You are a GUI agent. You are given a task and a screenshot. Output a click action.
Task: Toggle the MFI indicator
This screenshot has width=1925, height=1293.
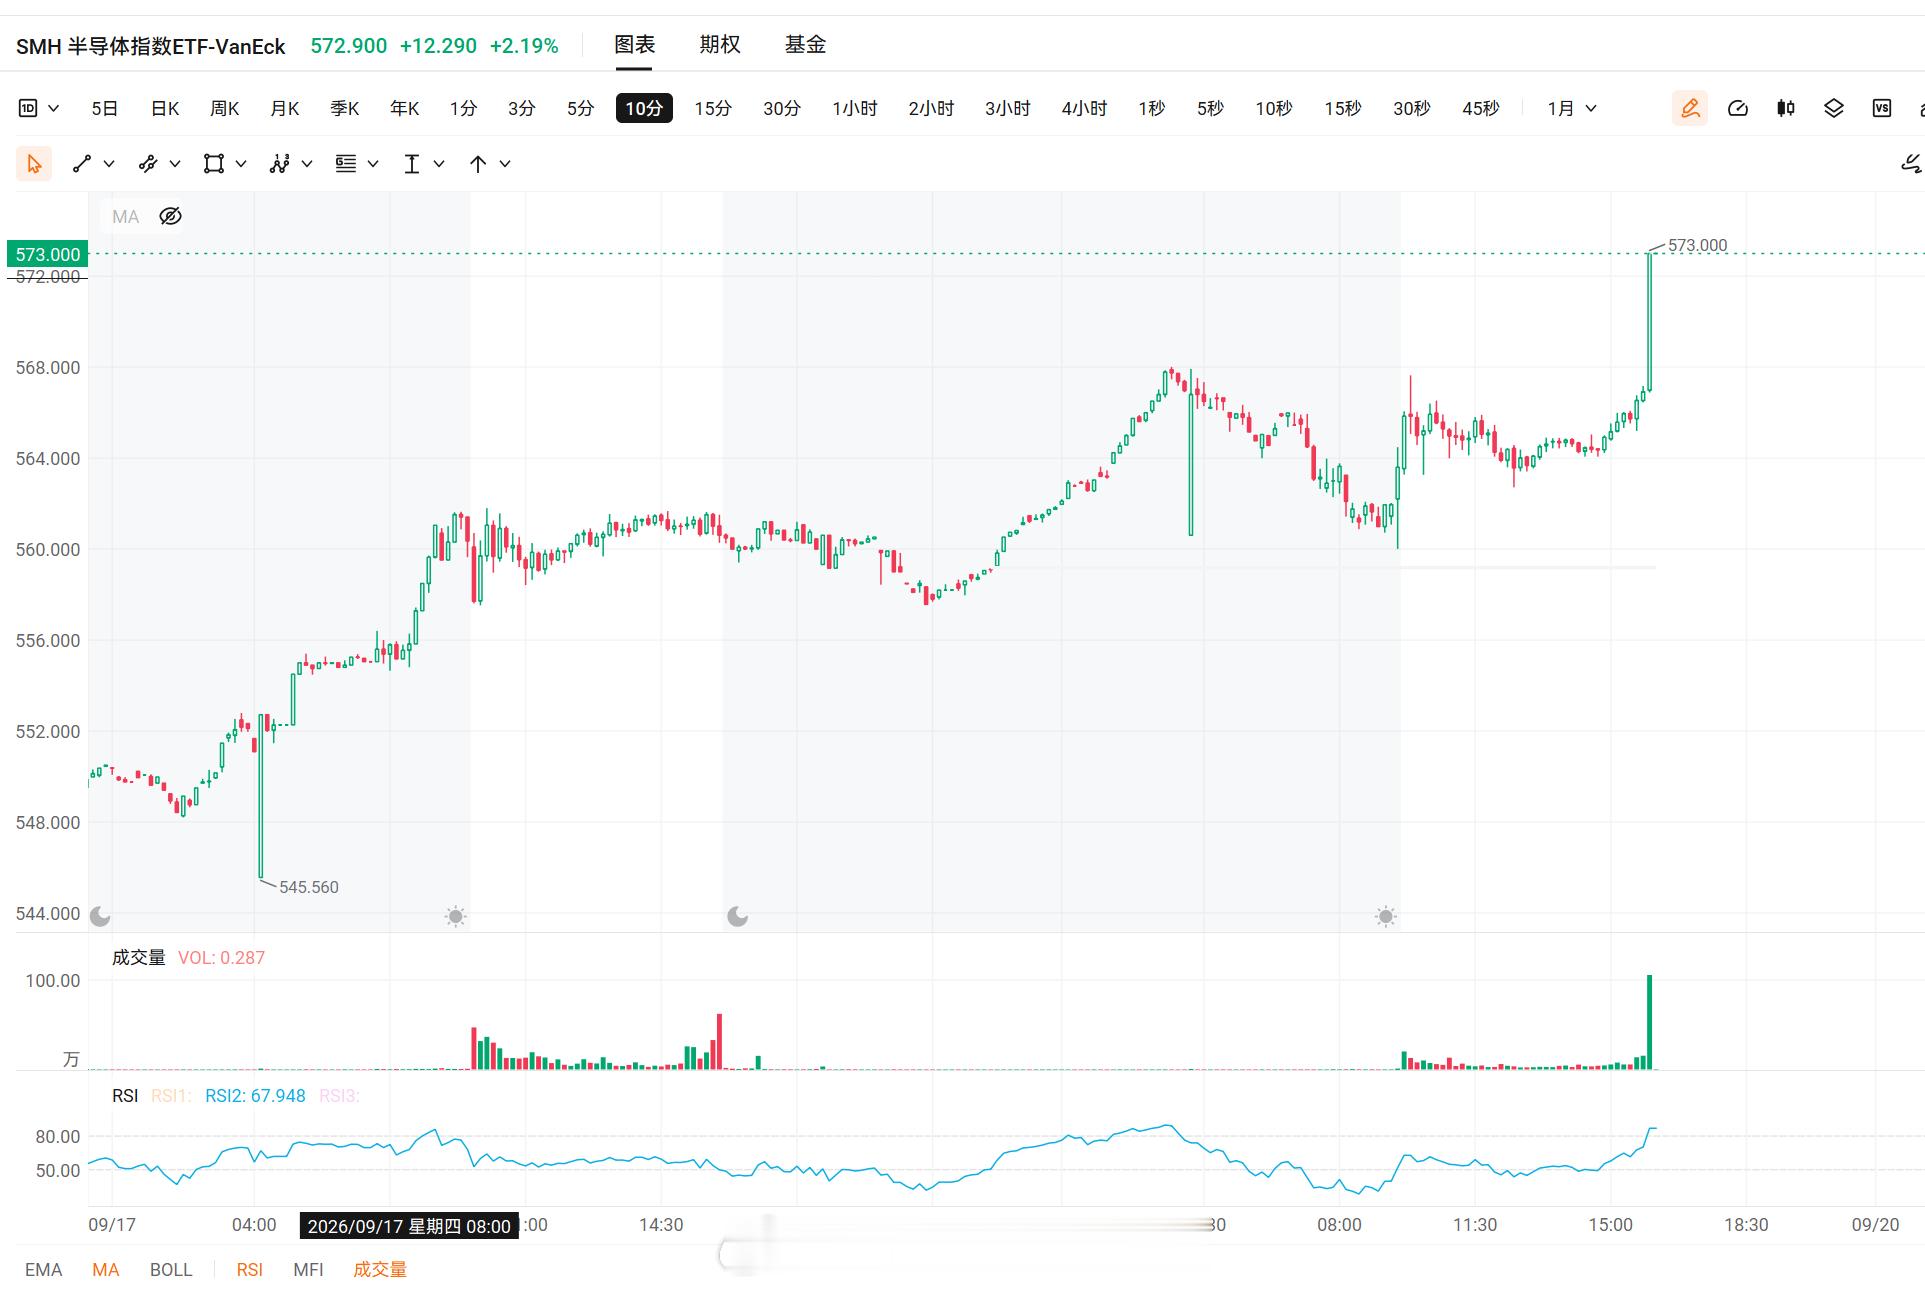[x=308, y=1269]
